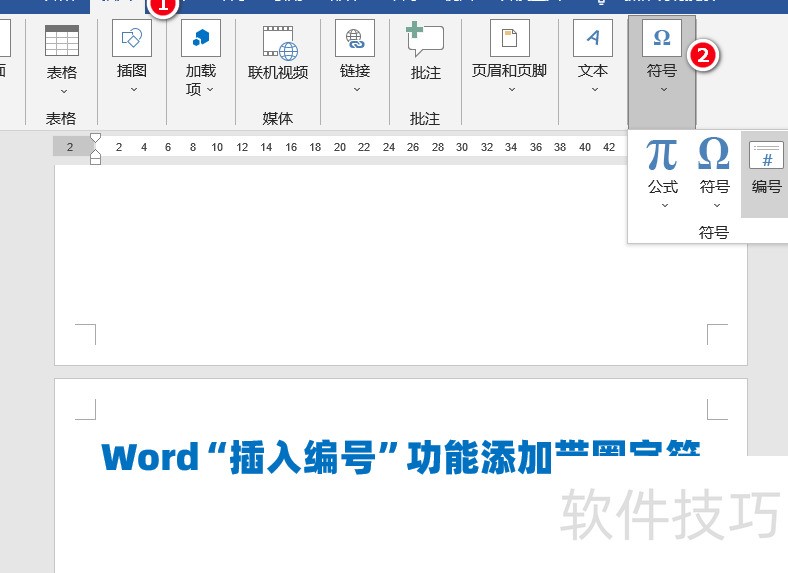788x573 pixels.
Task: Expand the 插图 dropdown arrow
Action: coord(134,89)
